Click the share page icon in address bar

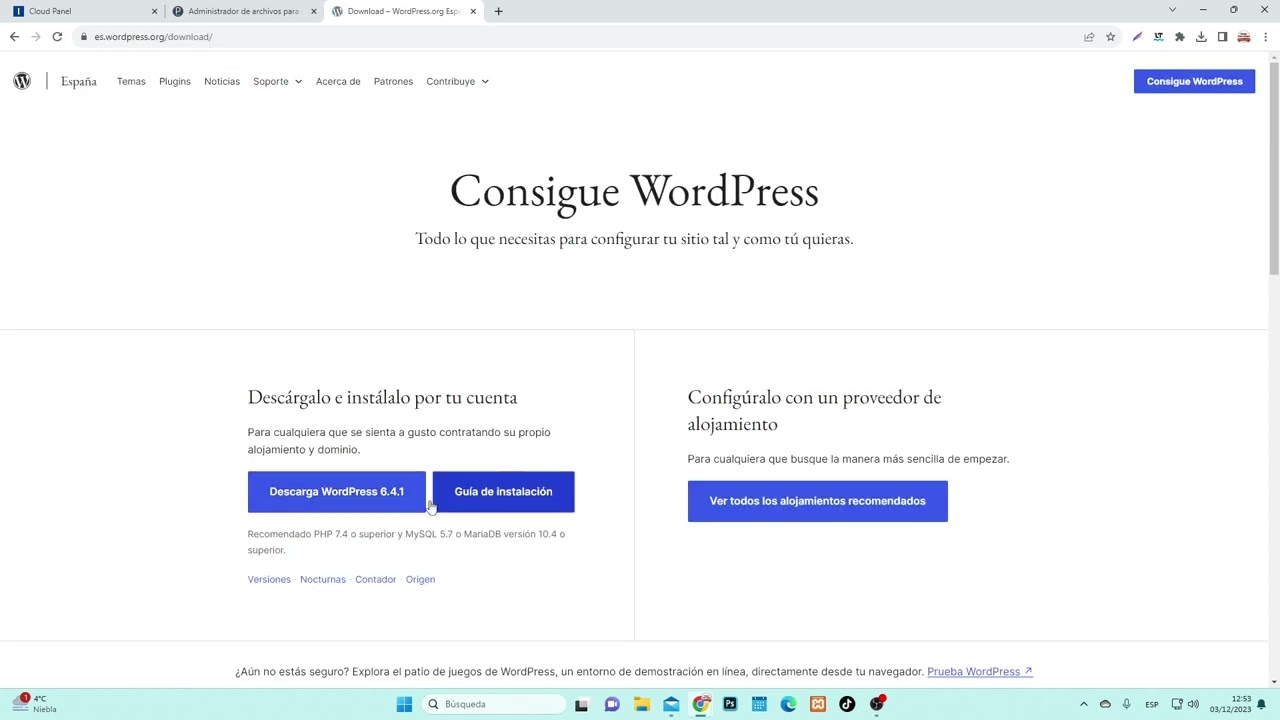[x=1089, y=37]
